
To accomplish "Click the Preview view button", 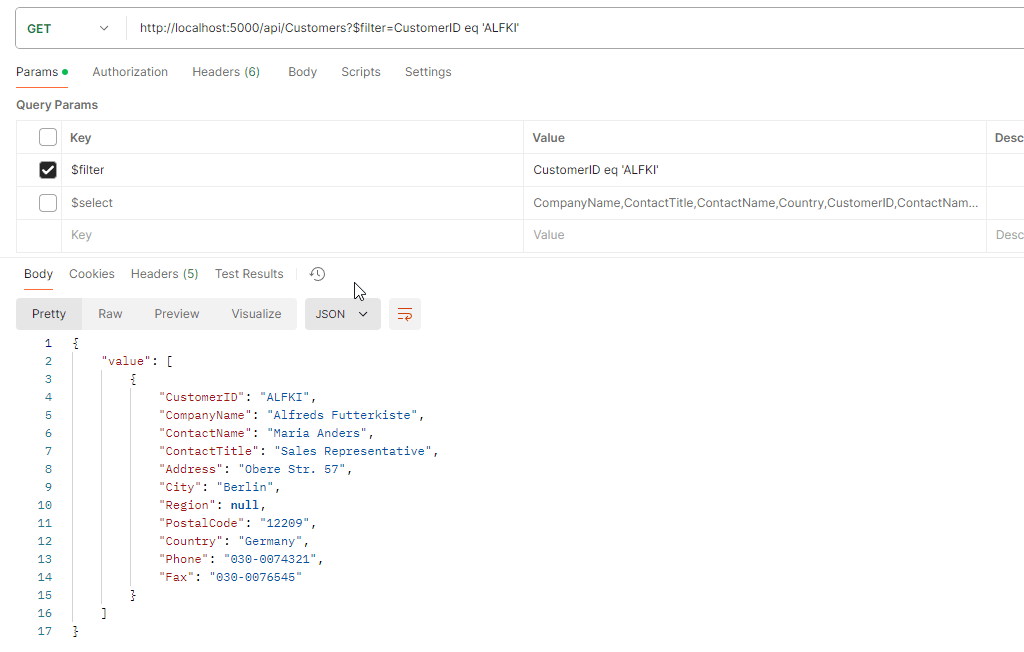I will 177,314.
